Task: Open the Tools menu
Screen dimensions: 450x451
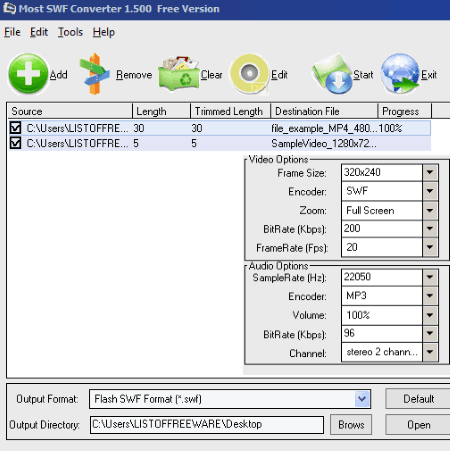Action: point(70,32)
